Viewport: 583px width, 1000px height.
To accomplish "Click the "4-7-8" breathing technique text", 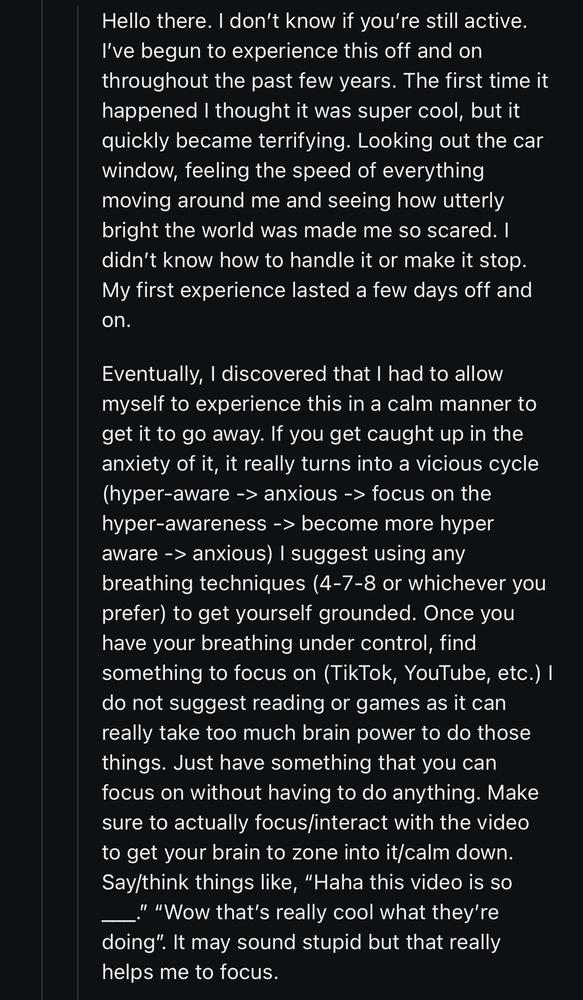I will click(348, 584).
